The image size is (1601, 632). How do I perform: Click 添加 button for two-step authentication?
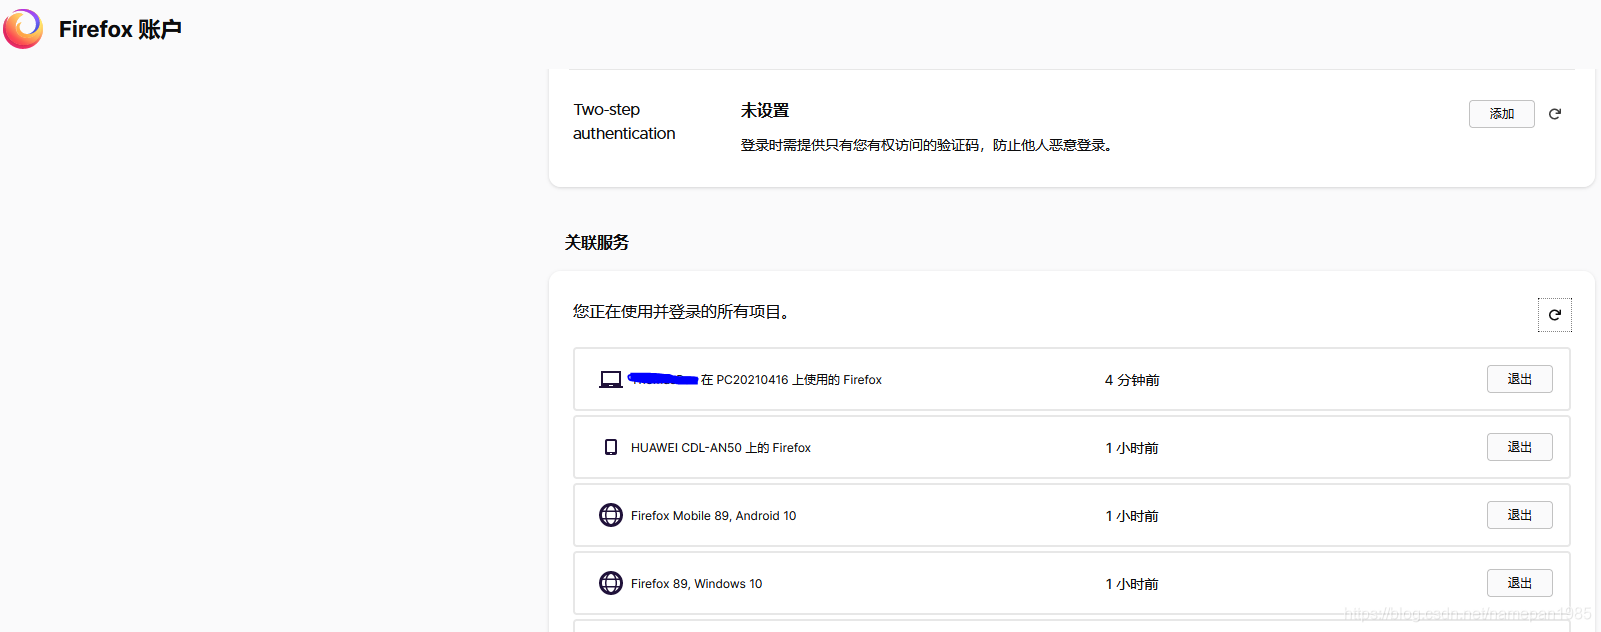click(x=1501, y=114)
